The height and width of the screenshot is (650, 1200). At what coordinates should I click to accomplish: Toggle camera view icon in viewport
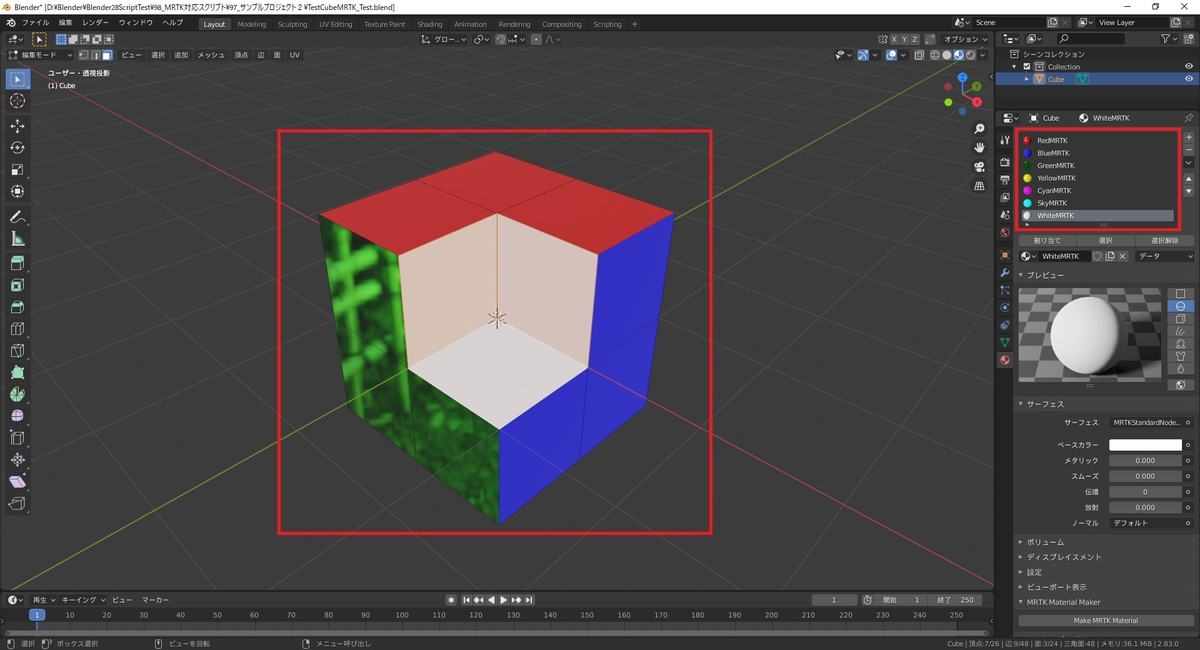click(x=979, y=166)
